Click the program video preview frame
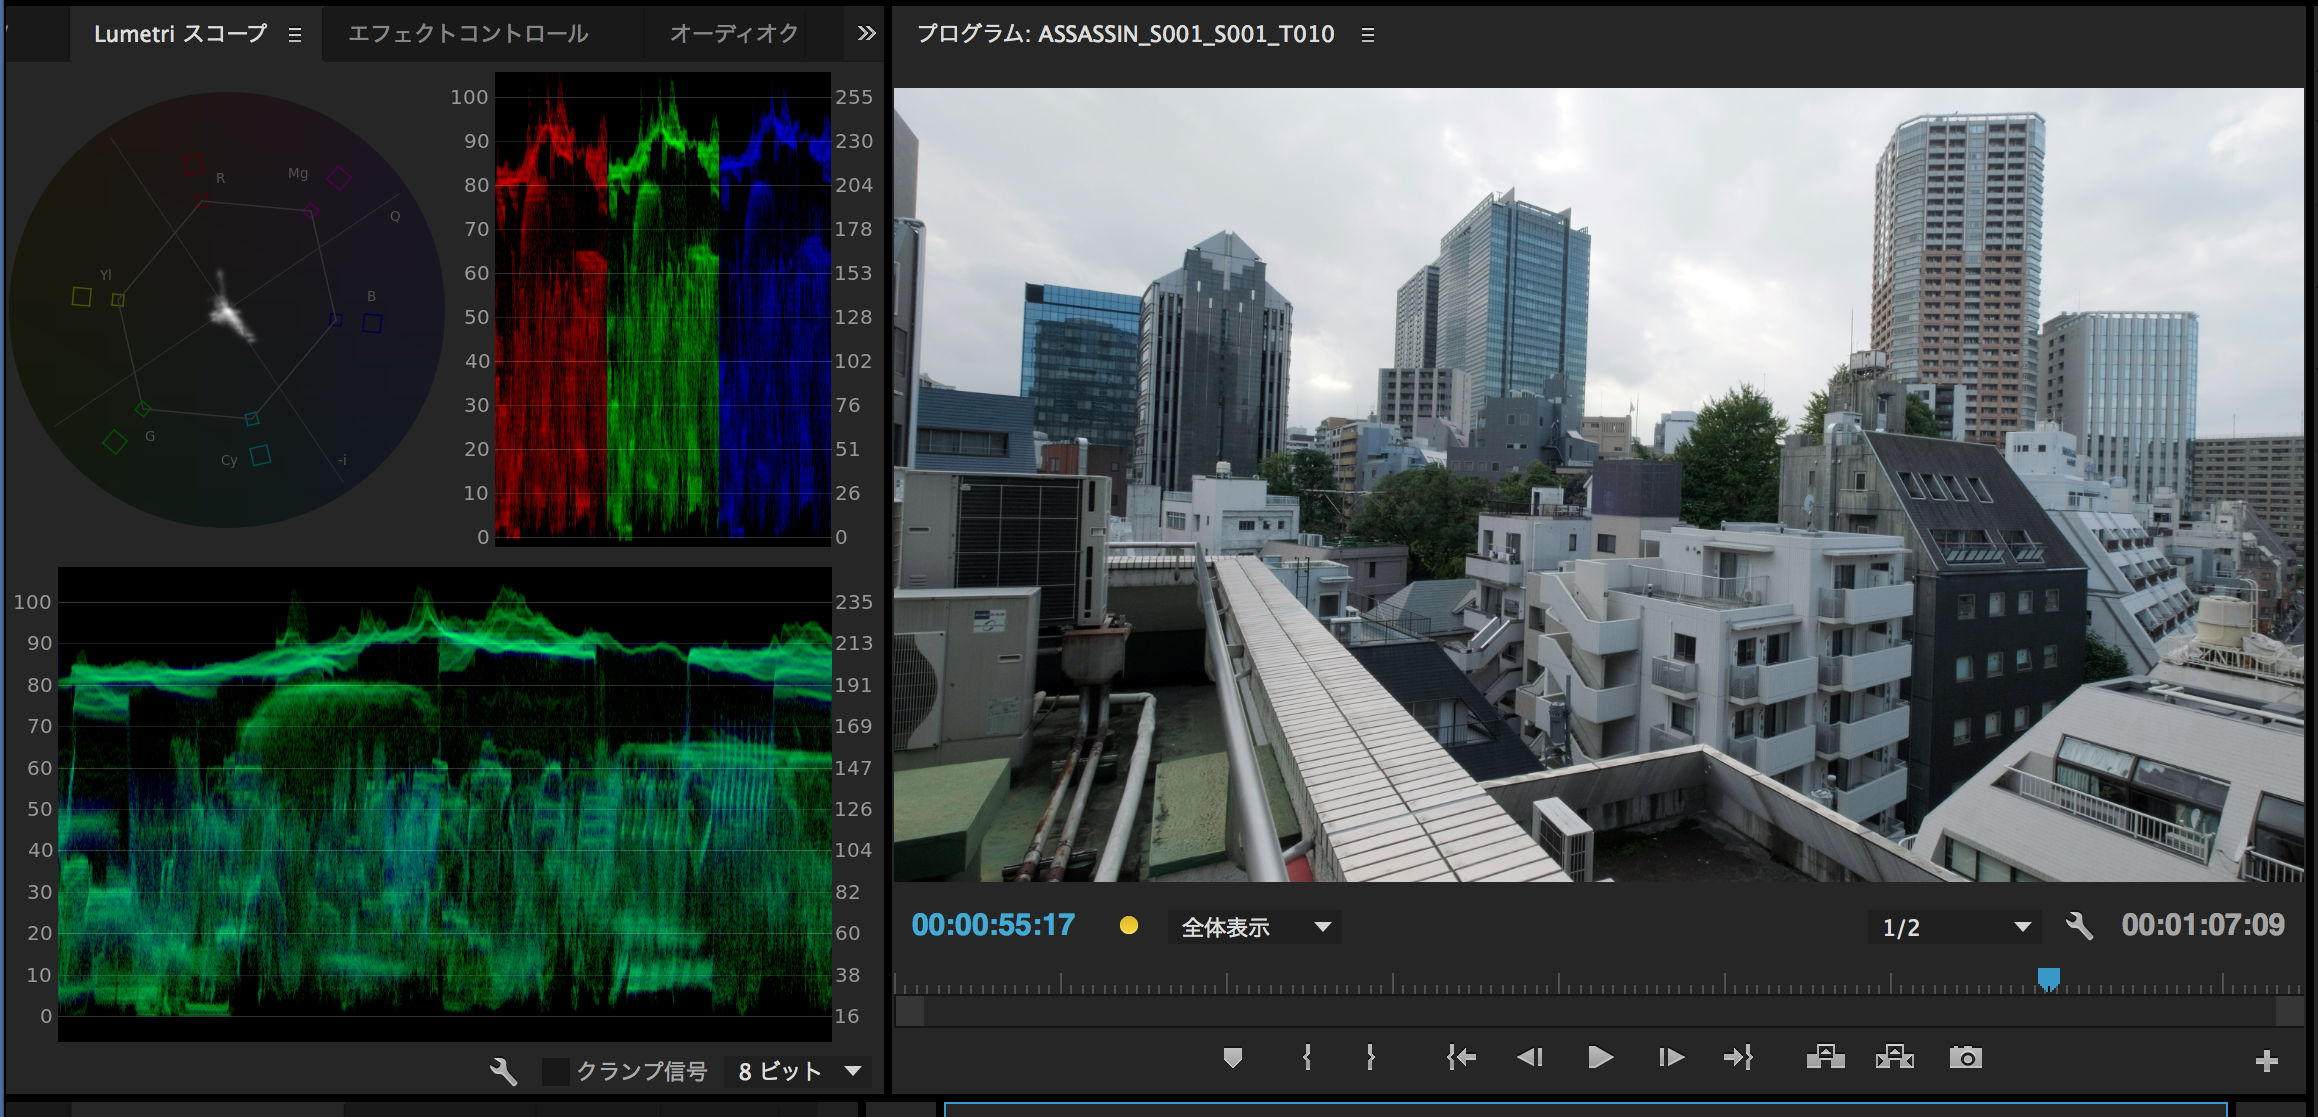This screenshot has width=2318, height=1117. 1599,485
